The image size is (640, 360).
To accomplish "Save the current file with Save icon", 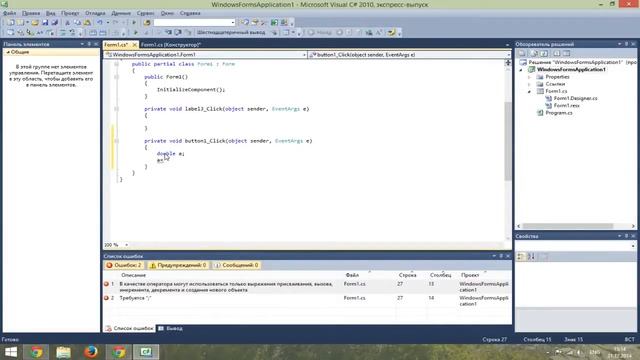I will pyautogui.click(x=45, y=22).
